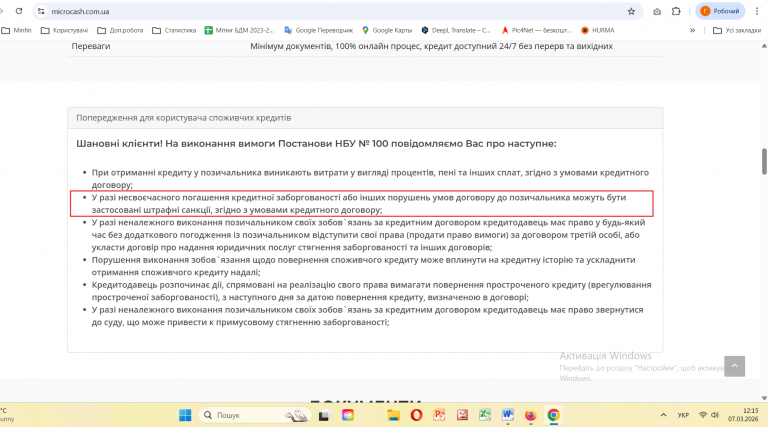
Task: Open Excel from the taskbar
Action: coord(485,415)
